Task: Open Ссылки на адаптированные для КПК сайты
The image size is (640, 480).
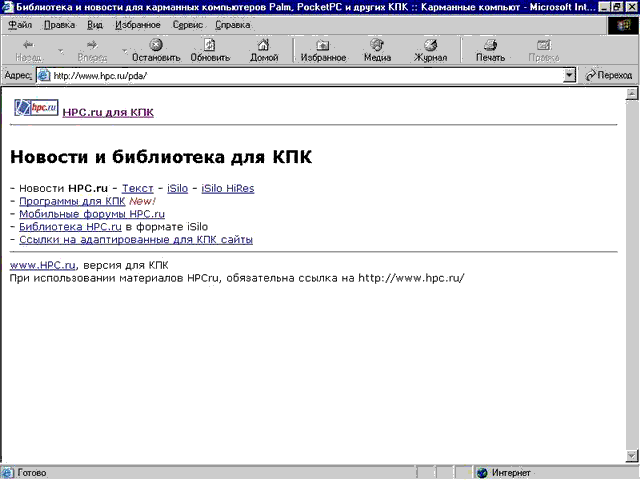Action: [x=136, y=240]
